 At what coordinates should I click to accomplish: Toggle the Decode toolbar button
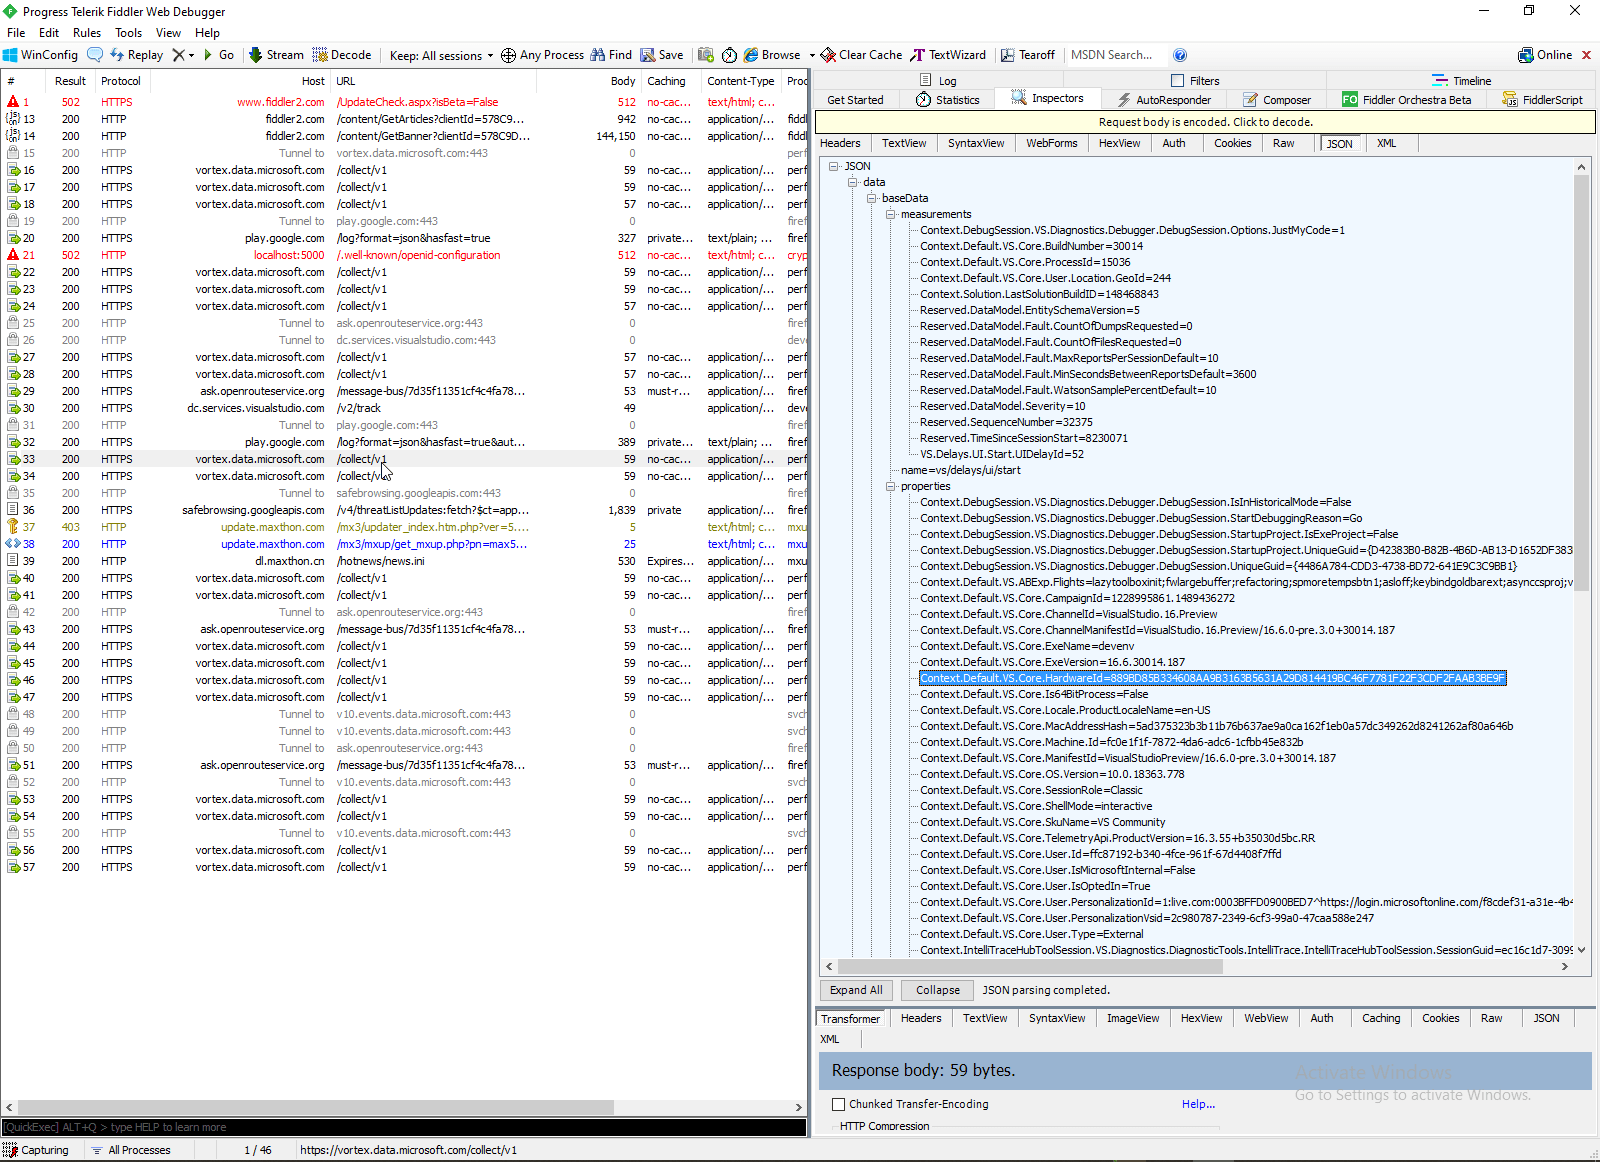[342, 55]
